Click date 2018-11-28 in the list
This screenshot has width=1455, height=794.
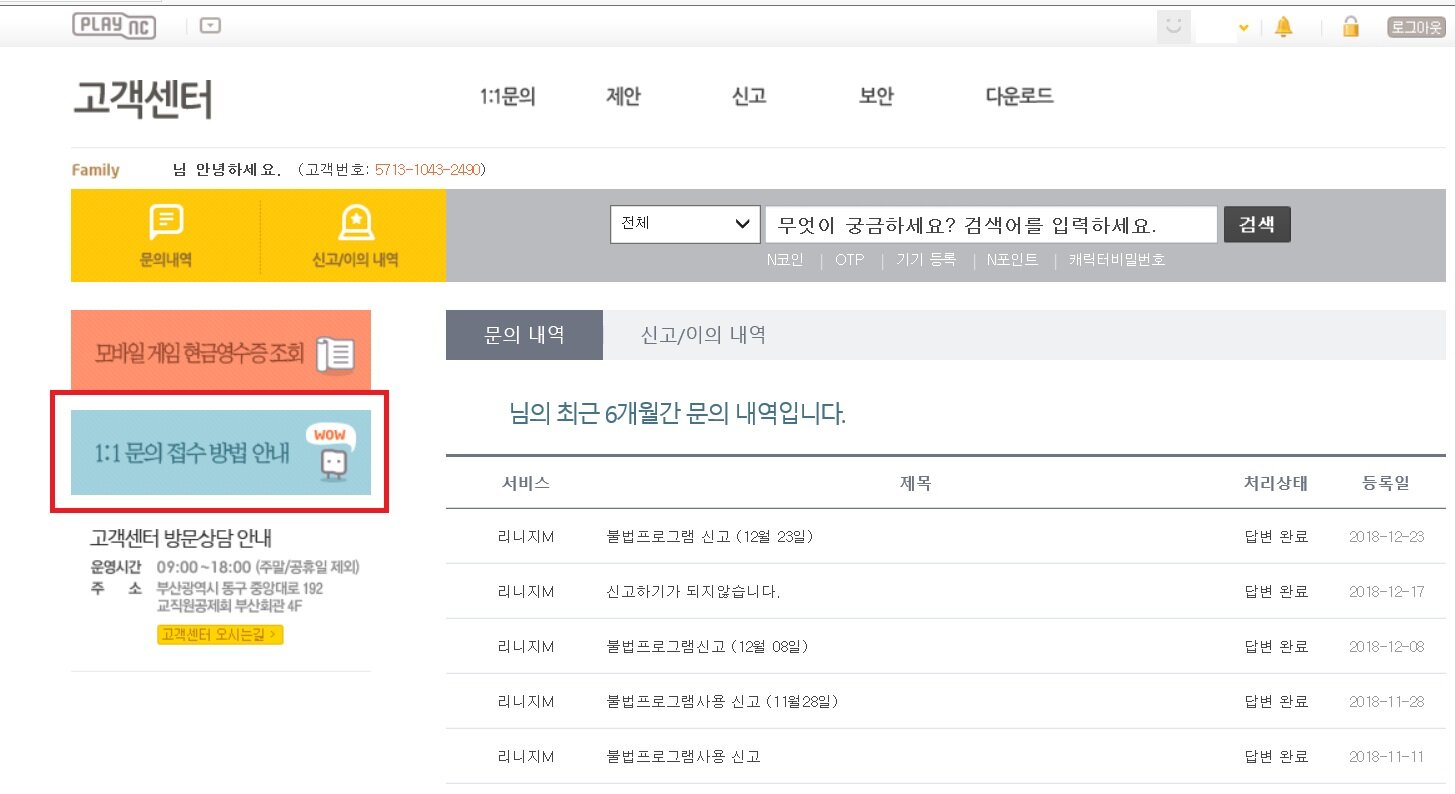pos(1386,701)
